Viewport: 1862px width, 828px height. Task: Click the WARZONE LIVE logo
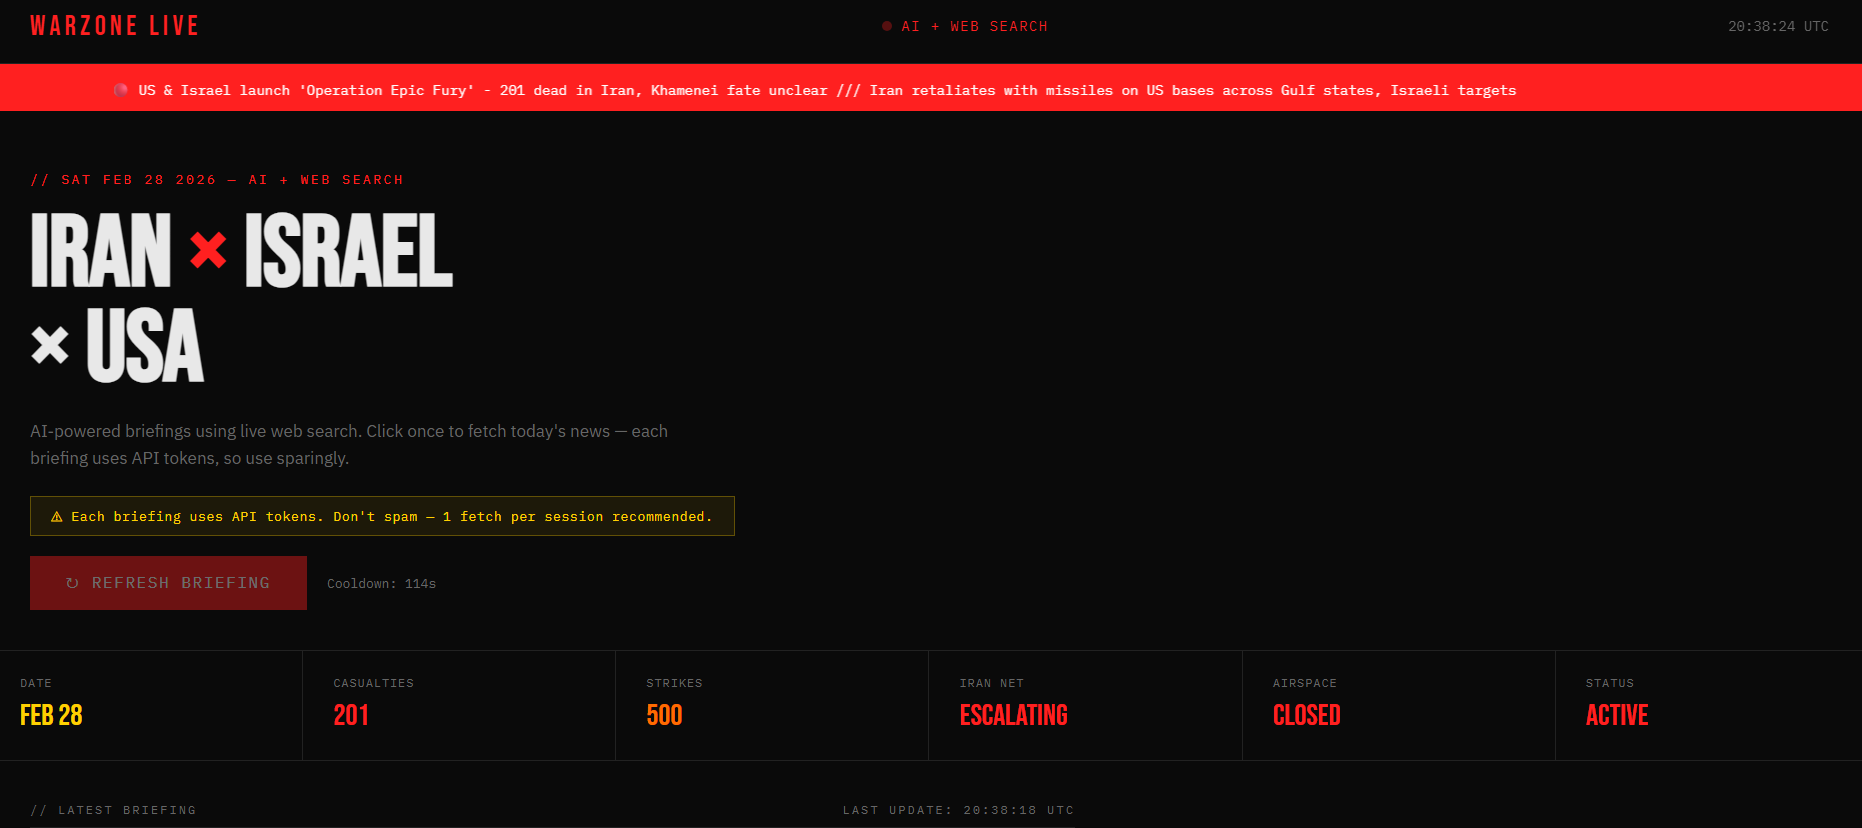tap(114, 26)
